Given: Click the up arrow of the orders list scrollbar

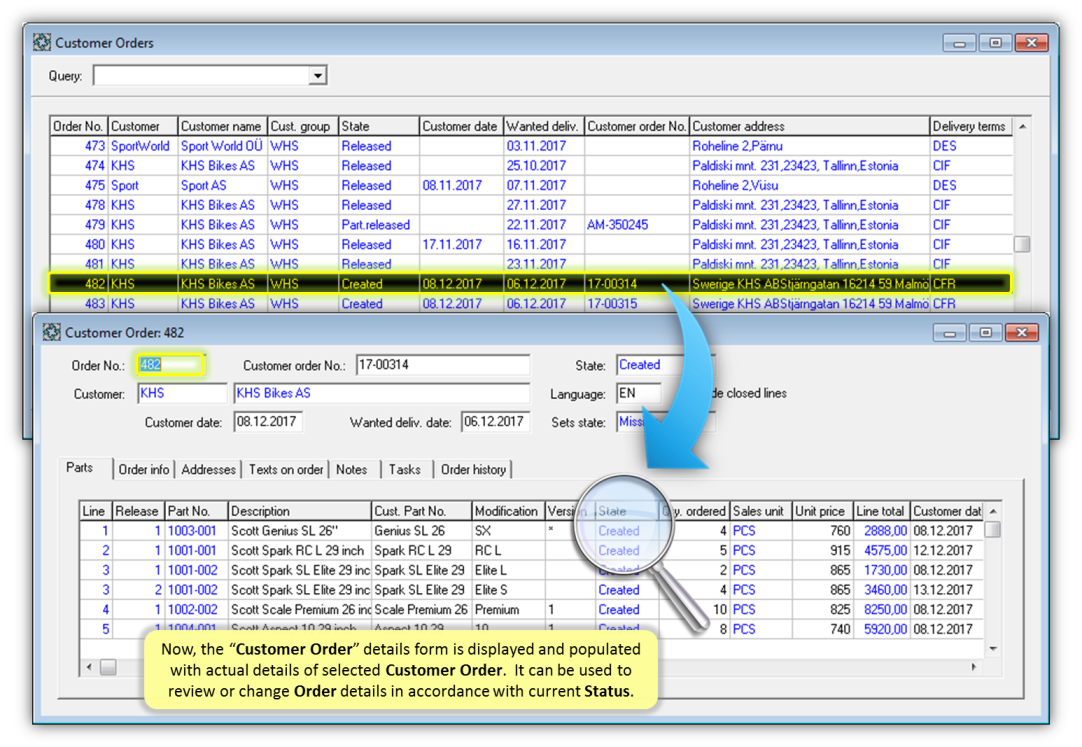Looking at the screenshot, I should [x=1022, y=126].
